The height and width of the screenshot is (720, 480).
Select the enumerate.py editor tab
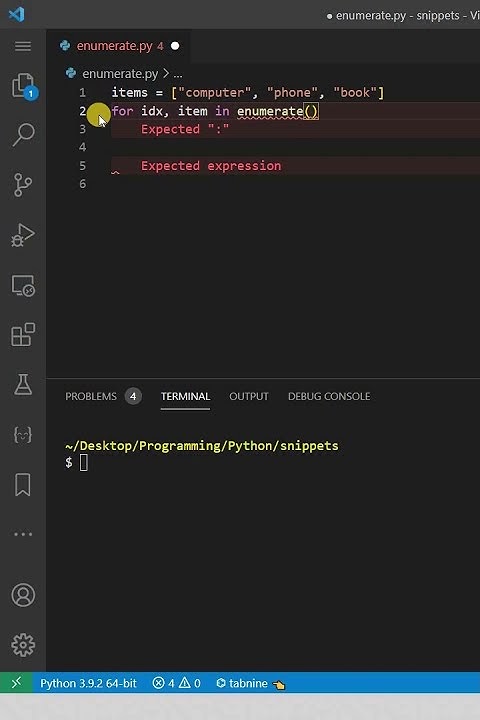118,46
